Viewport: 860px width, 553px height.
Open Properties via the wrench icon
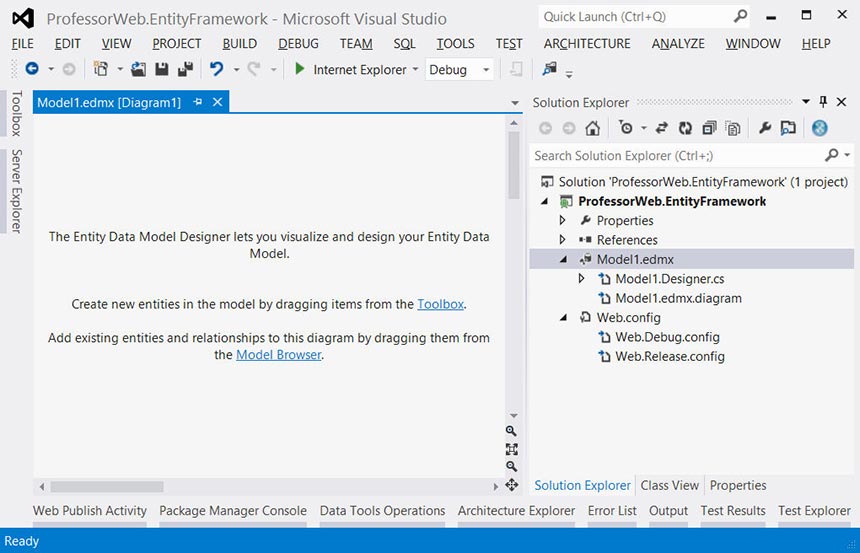pos(765,128)
